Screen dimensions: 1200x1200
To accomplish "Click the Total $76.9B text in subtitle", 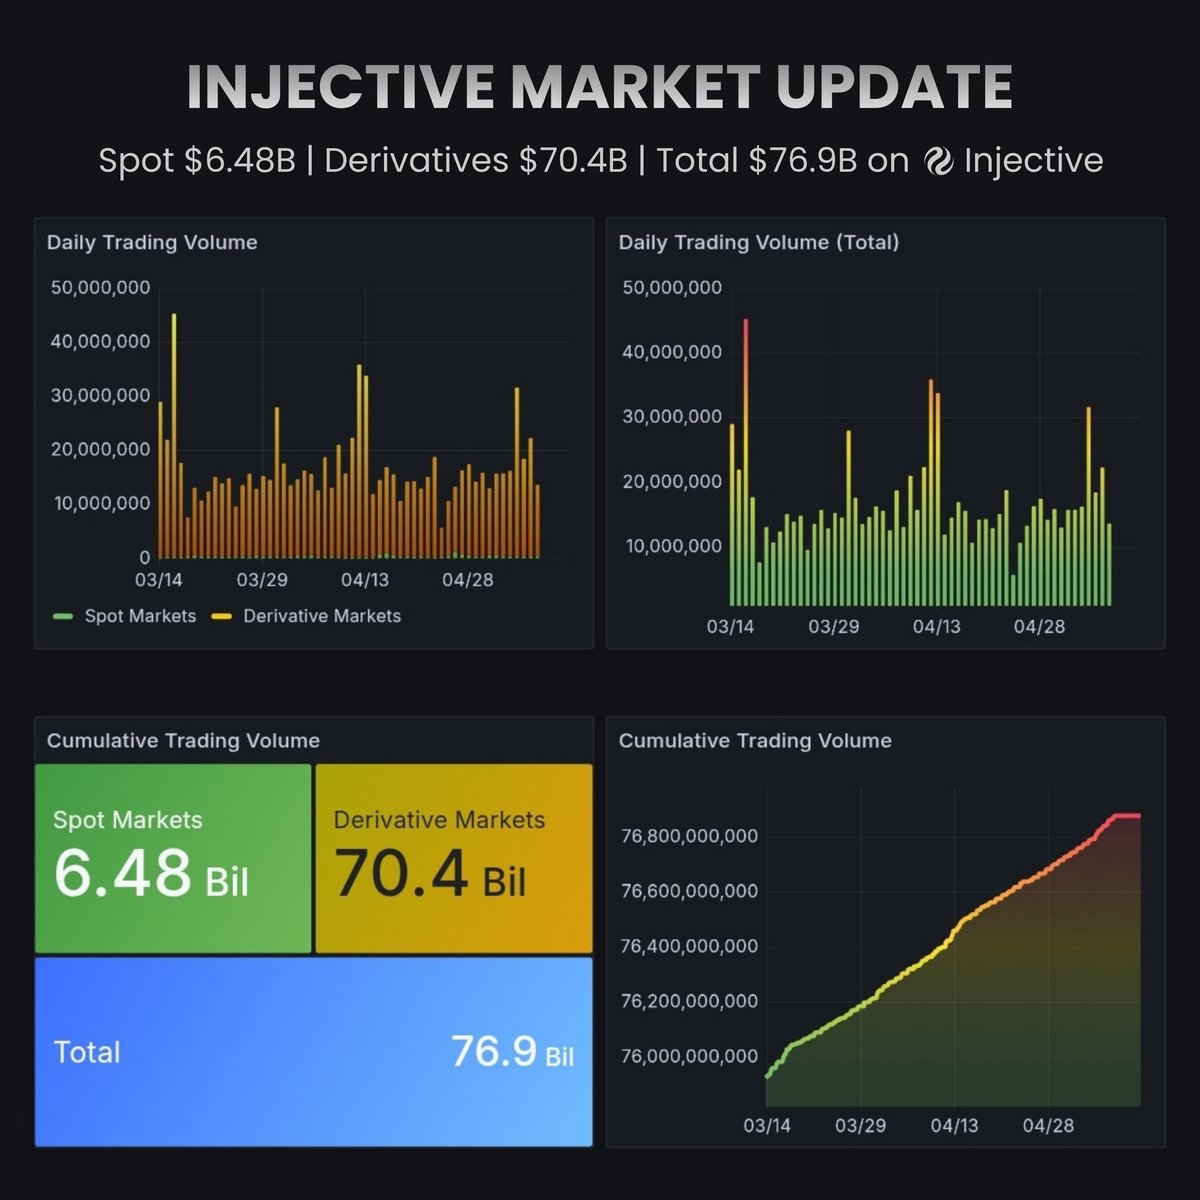I will tap(756, 161).
